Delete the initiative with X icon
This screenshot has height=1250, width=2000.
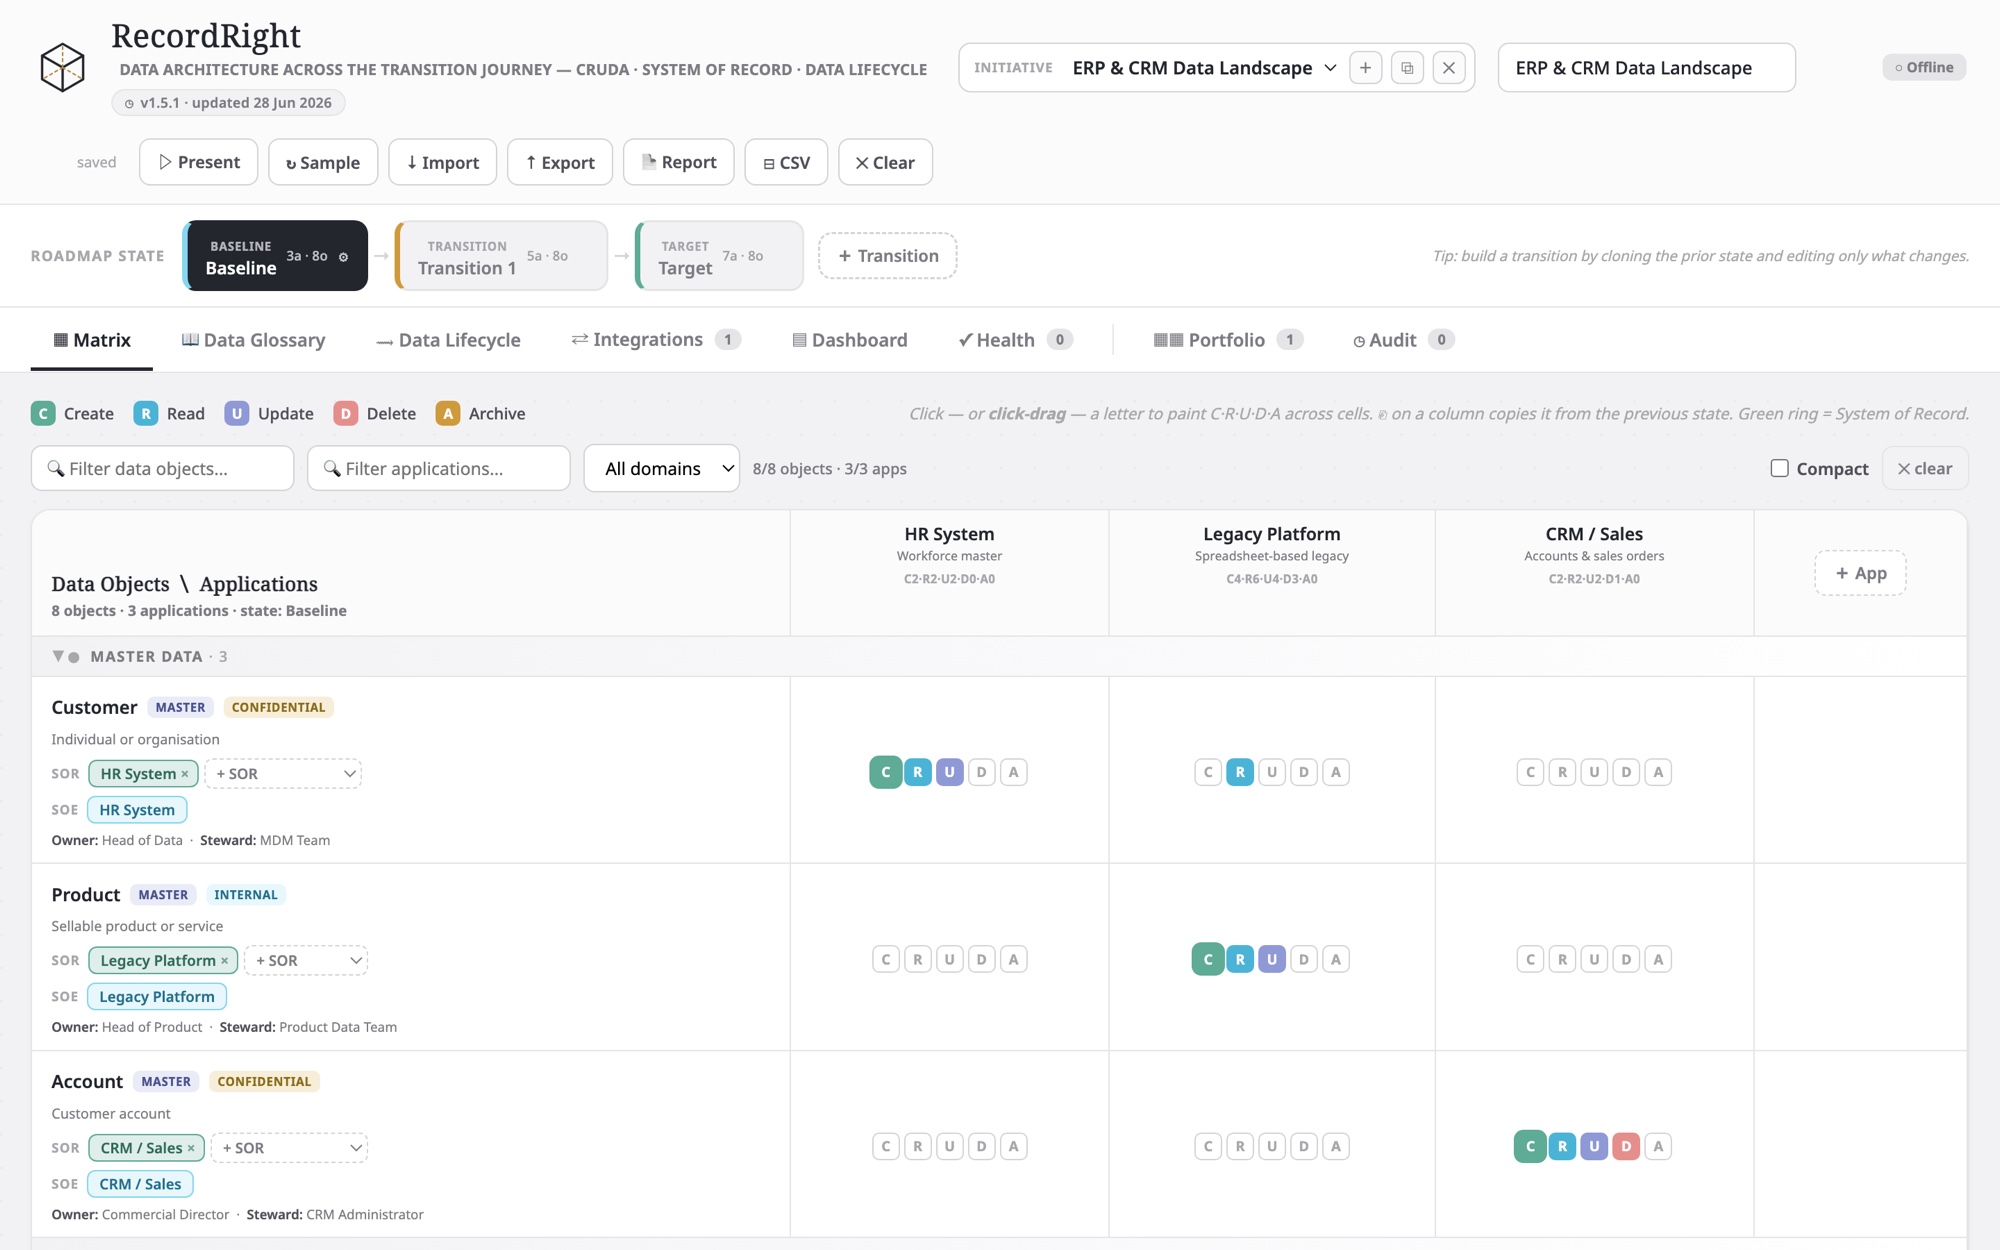pos(1449,68)
